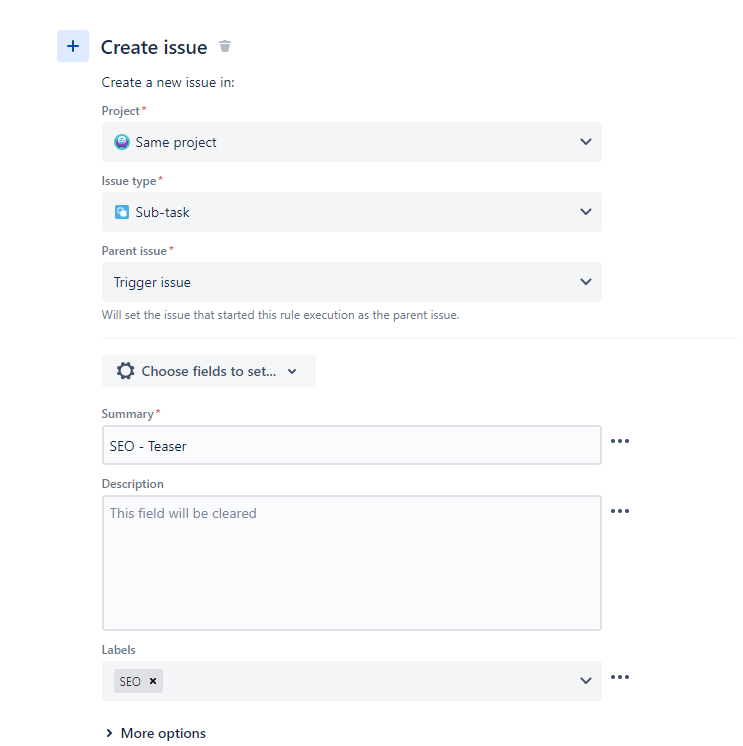Screen dimensions: 743x746
Task: Click the gear icon in Choose fields
Action: click(x=126, y=371)
